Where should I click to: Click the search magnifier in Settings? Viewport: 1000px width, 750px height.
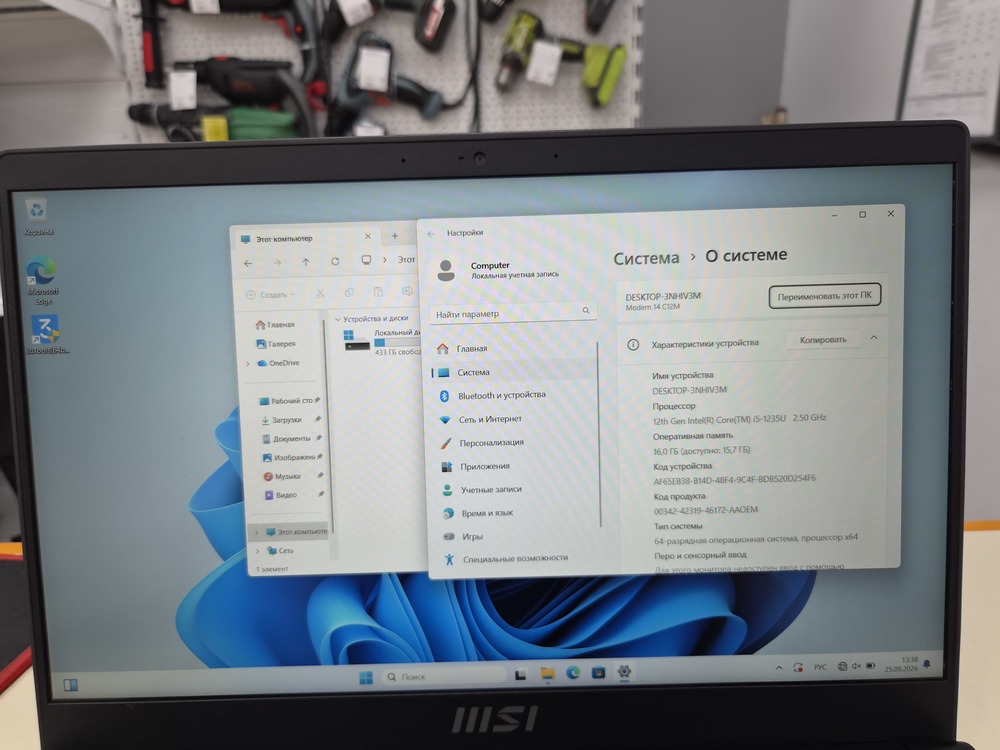point(585,311)
